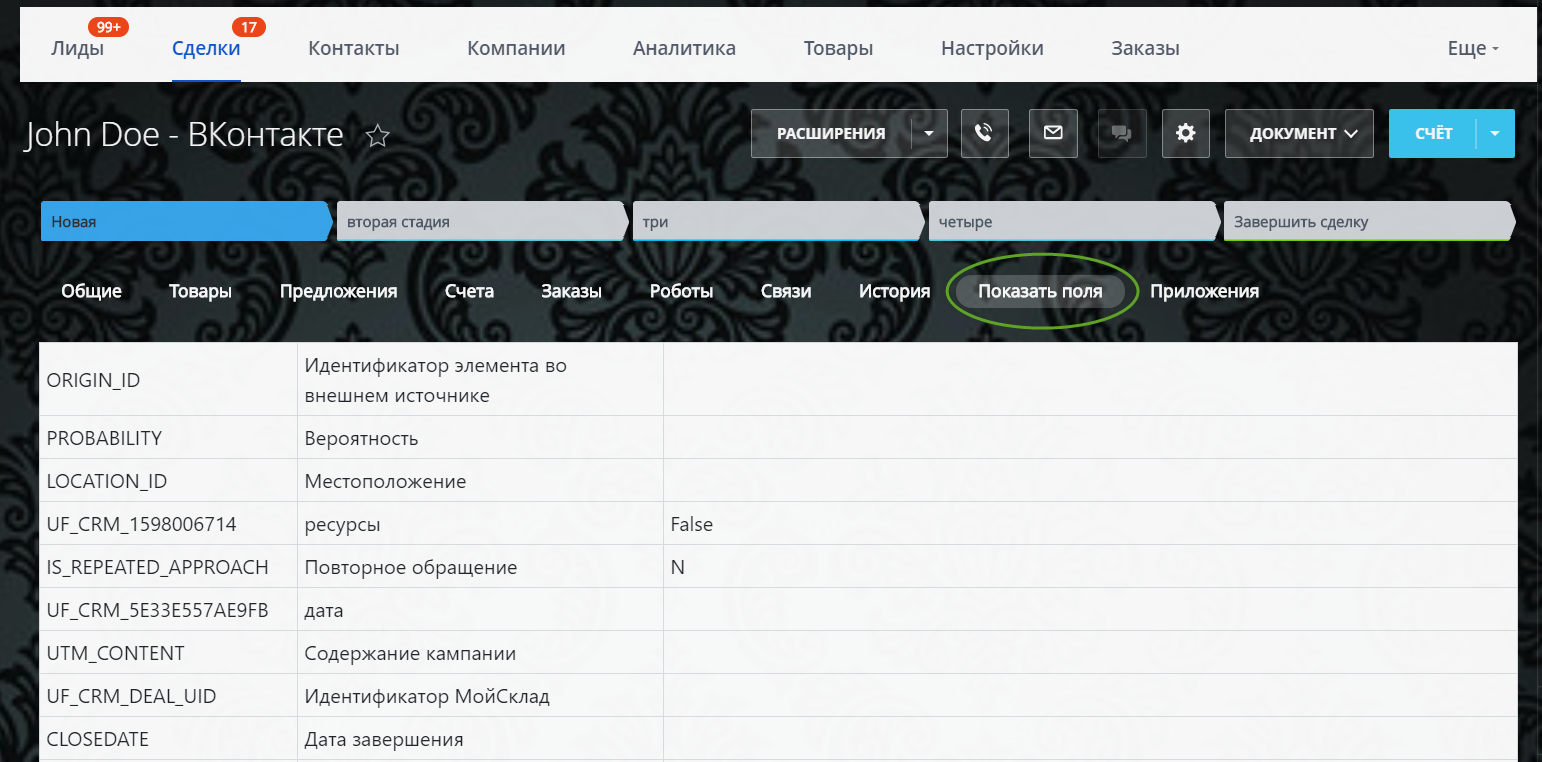Screen dimensions: 1542x762
Task: Open the Еще more menu
Action: point(1473,48)
